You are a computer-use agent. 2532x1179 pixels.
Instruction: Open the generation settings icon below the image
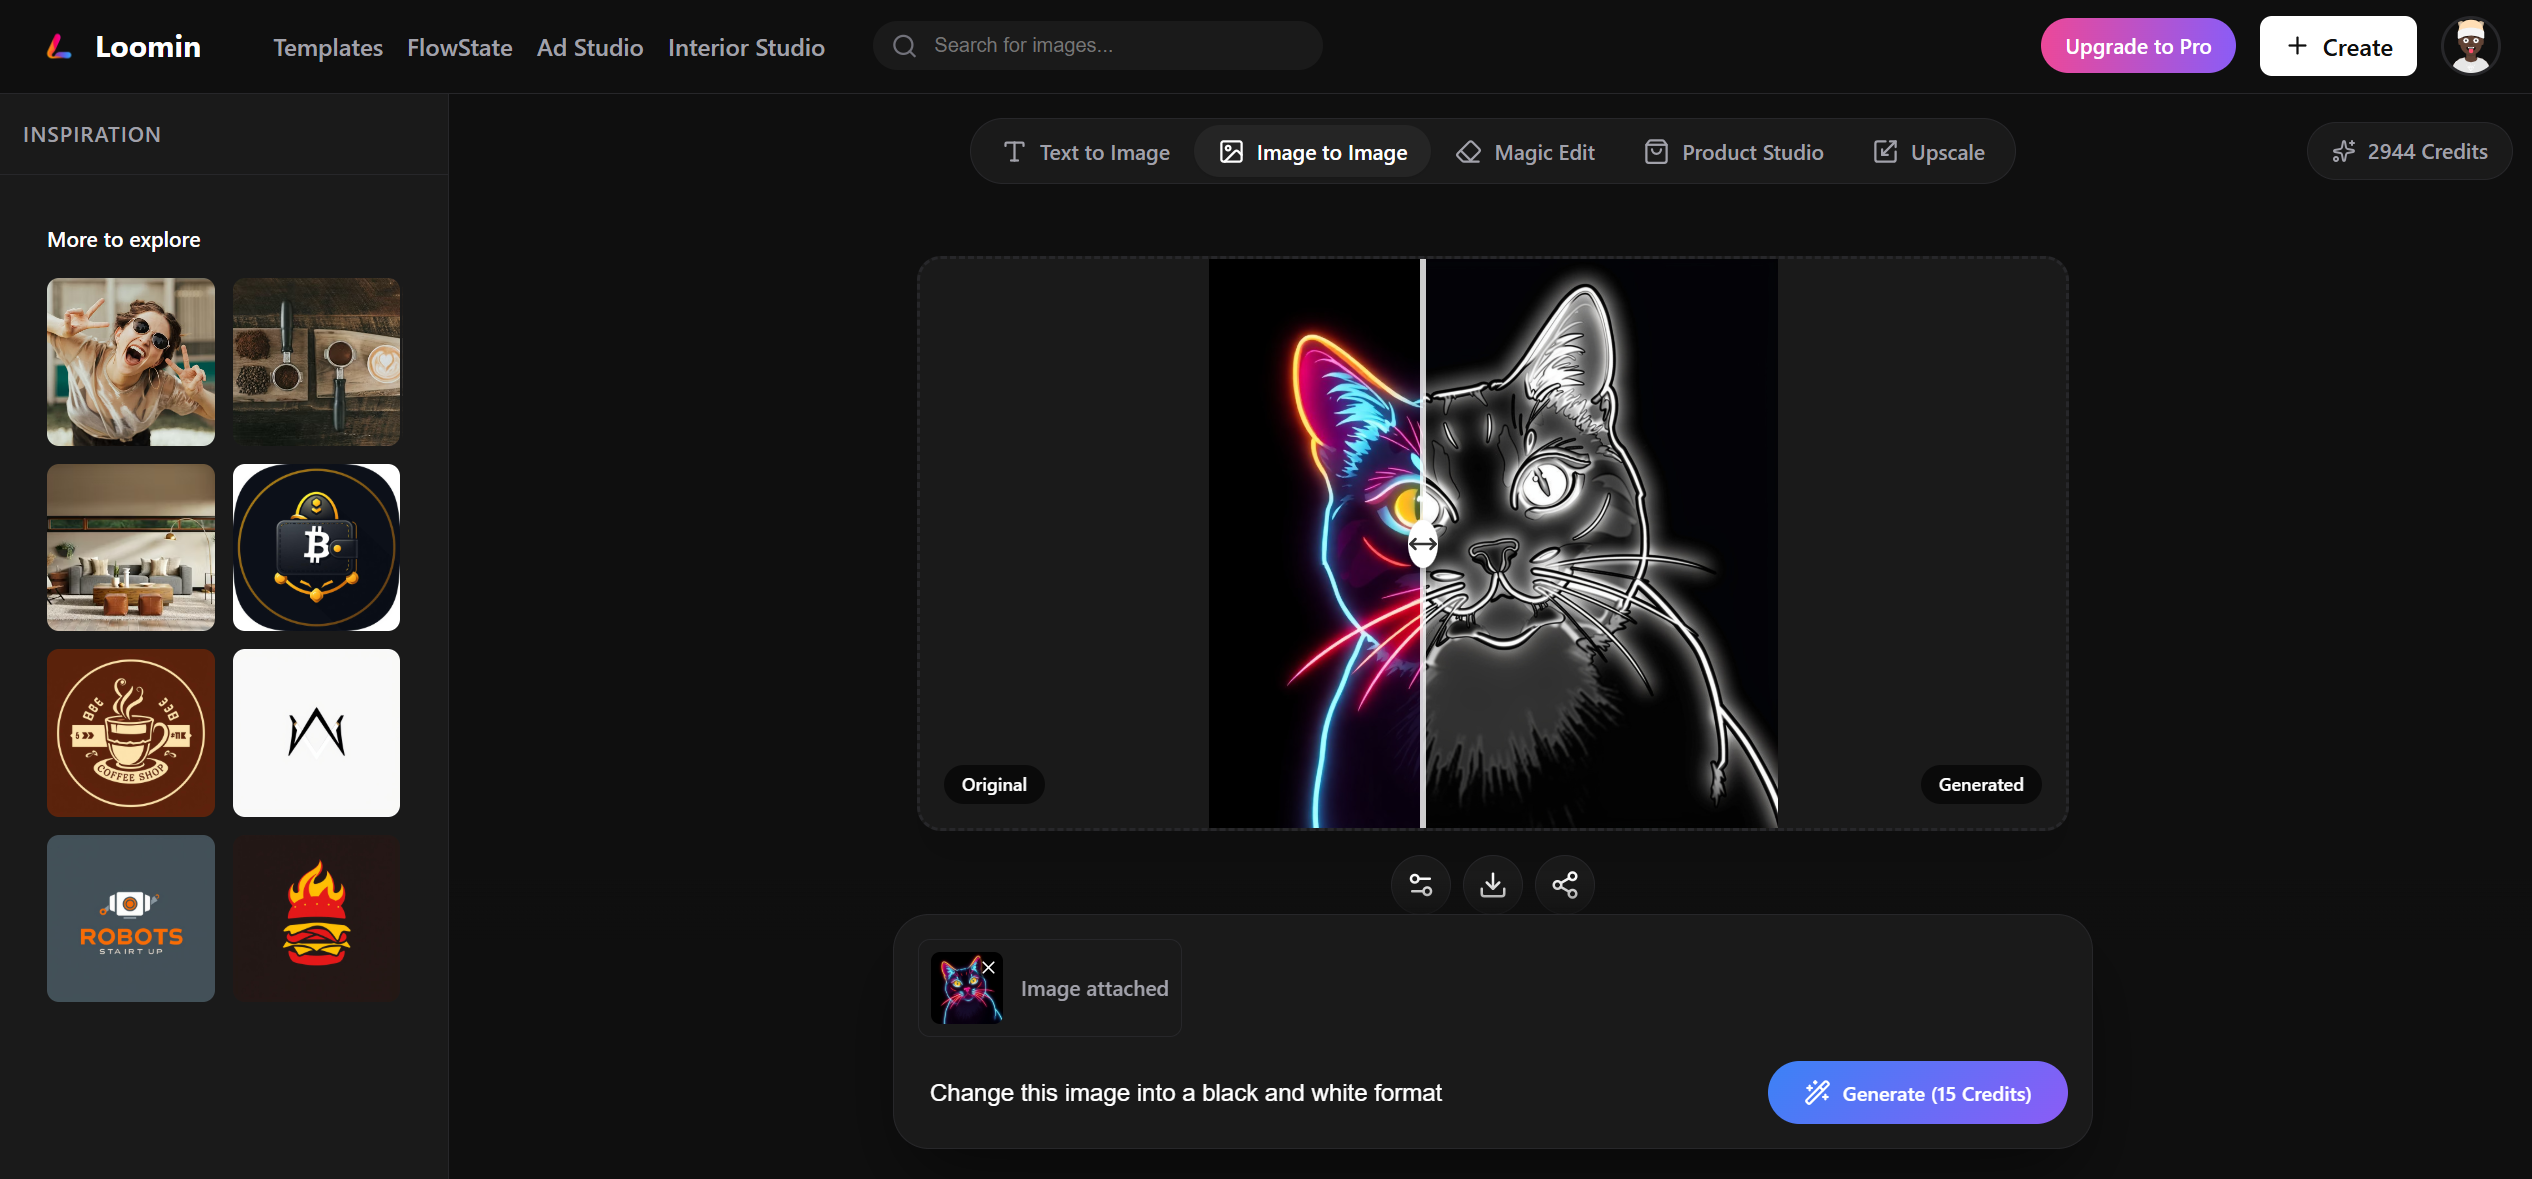tap(1420, 884)
